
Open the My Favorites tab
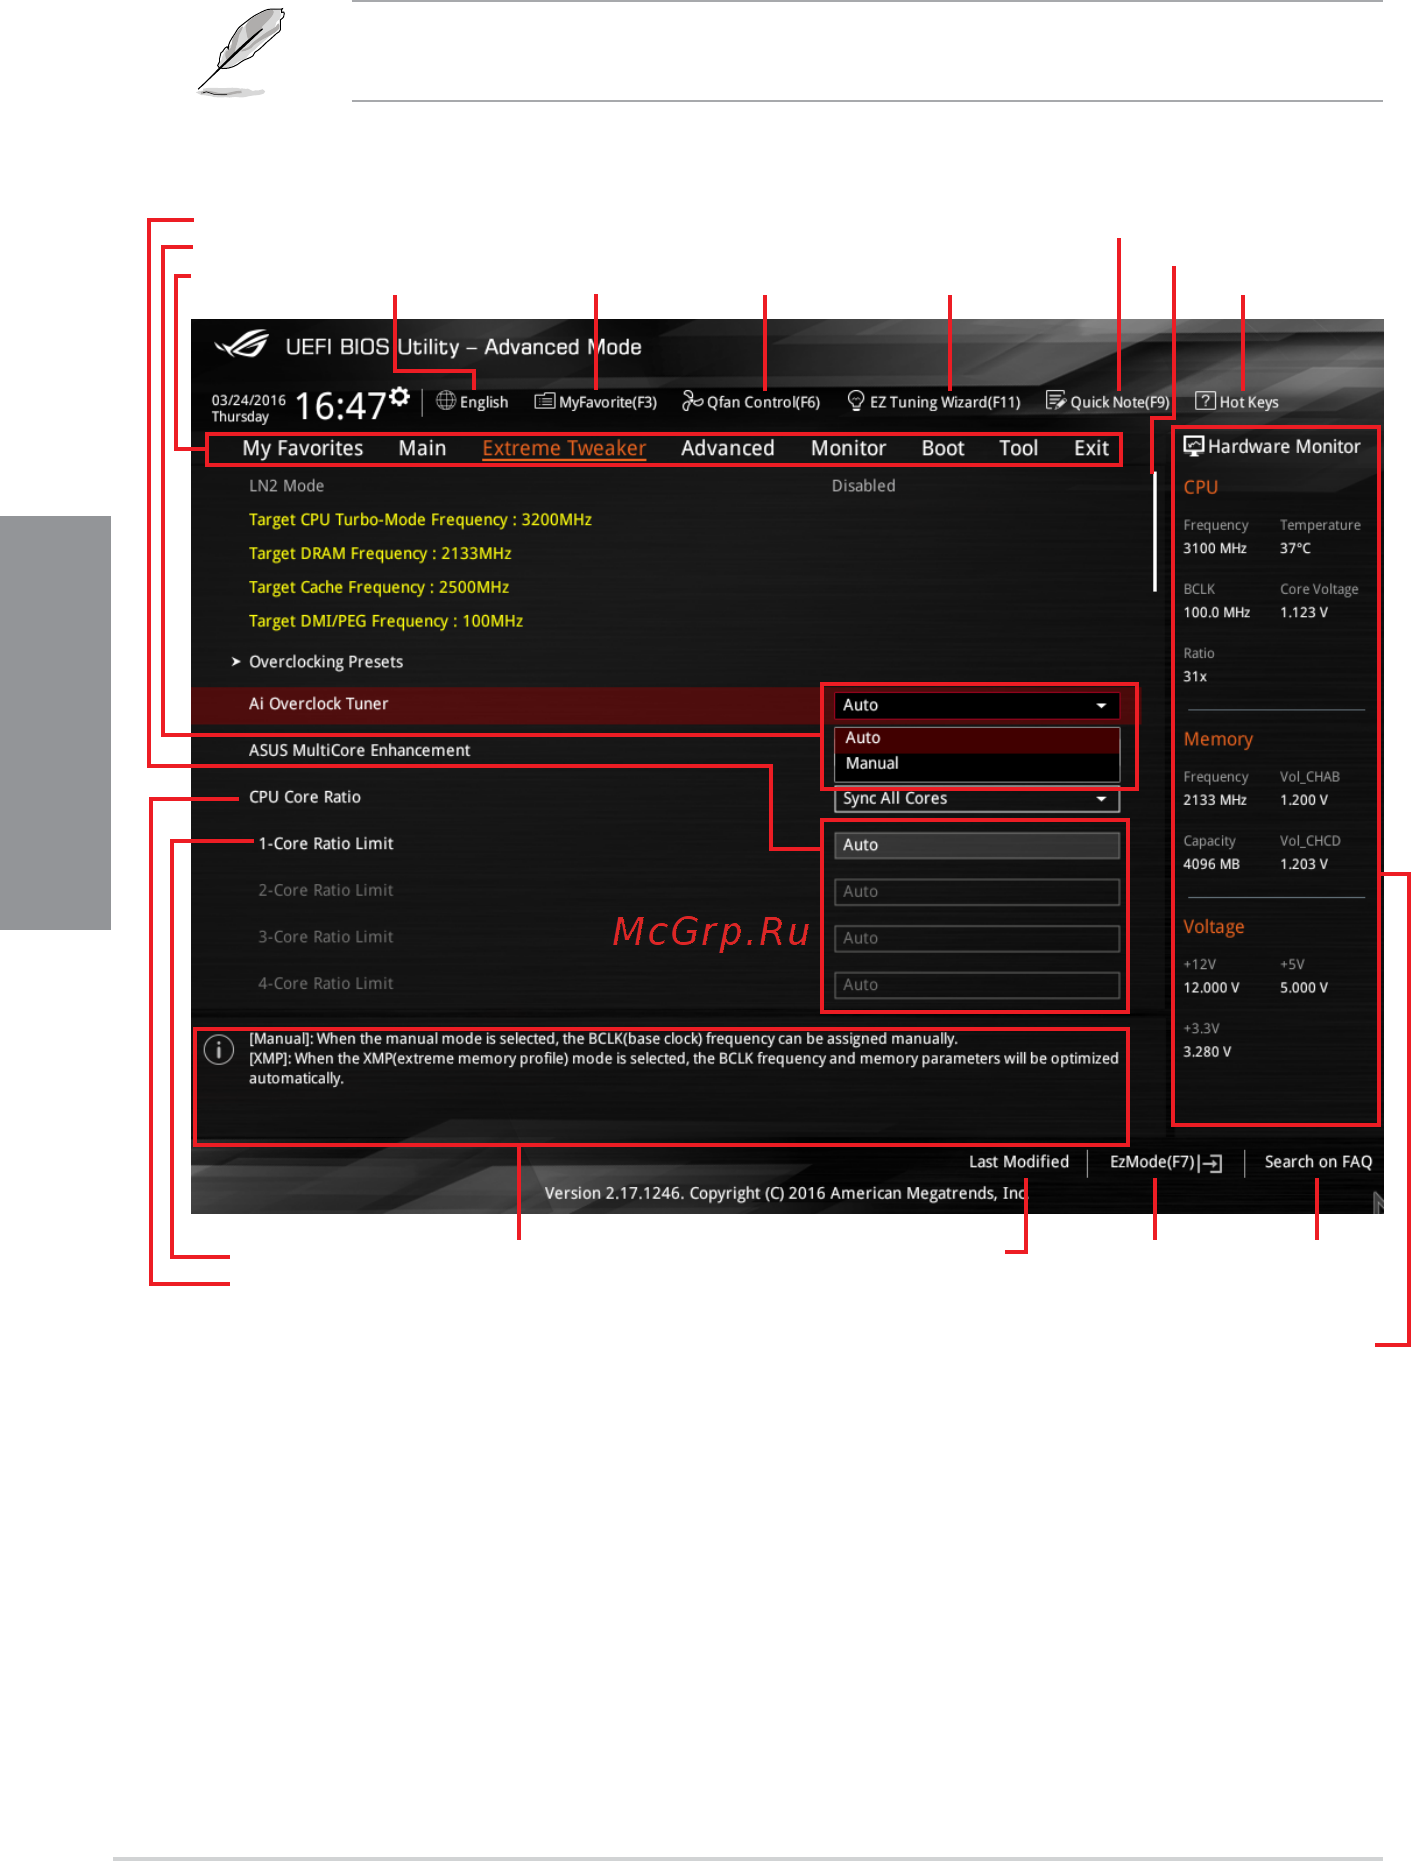coord(303,449)
